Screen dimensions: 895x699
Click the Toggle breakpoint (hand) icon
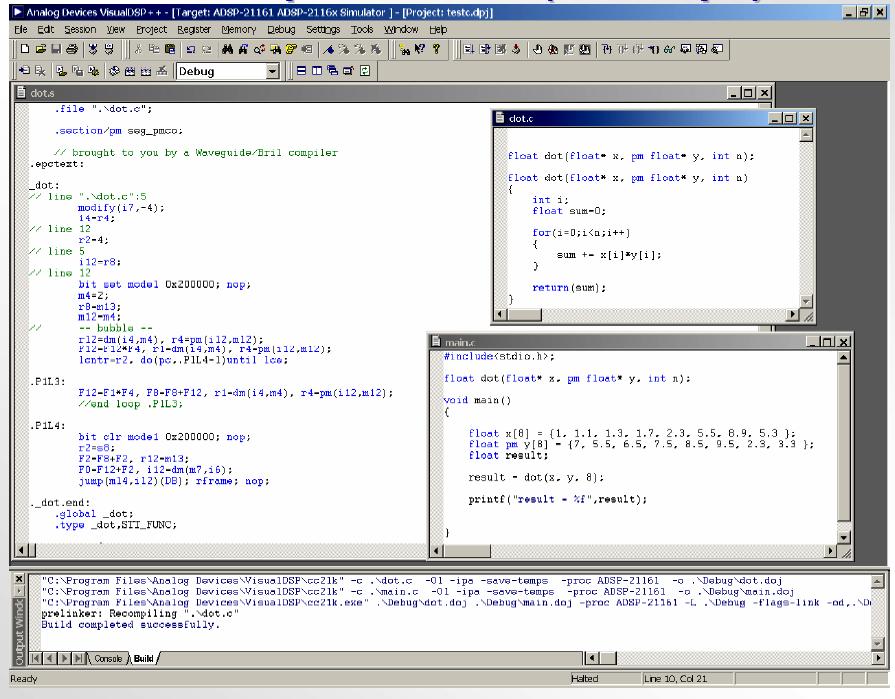pyautogui.click(x=537, y=49)
